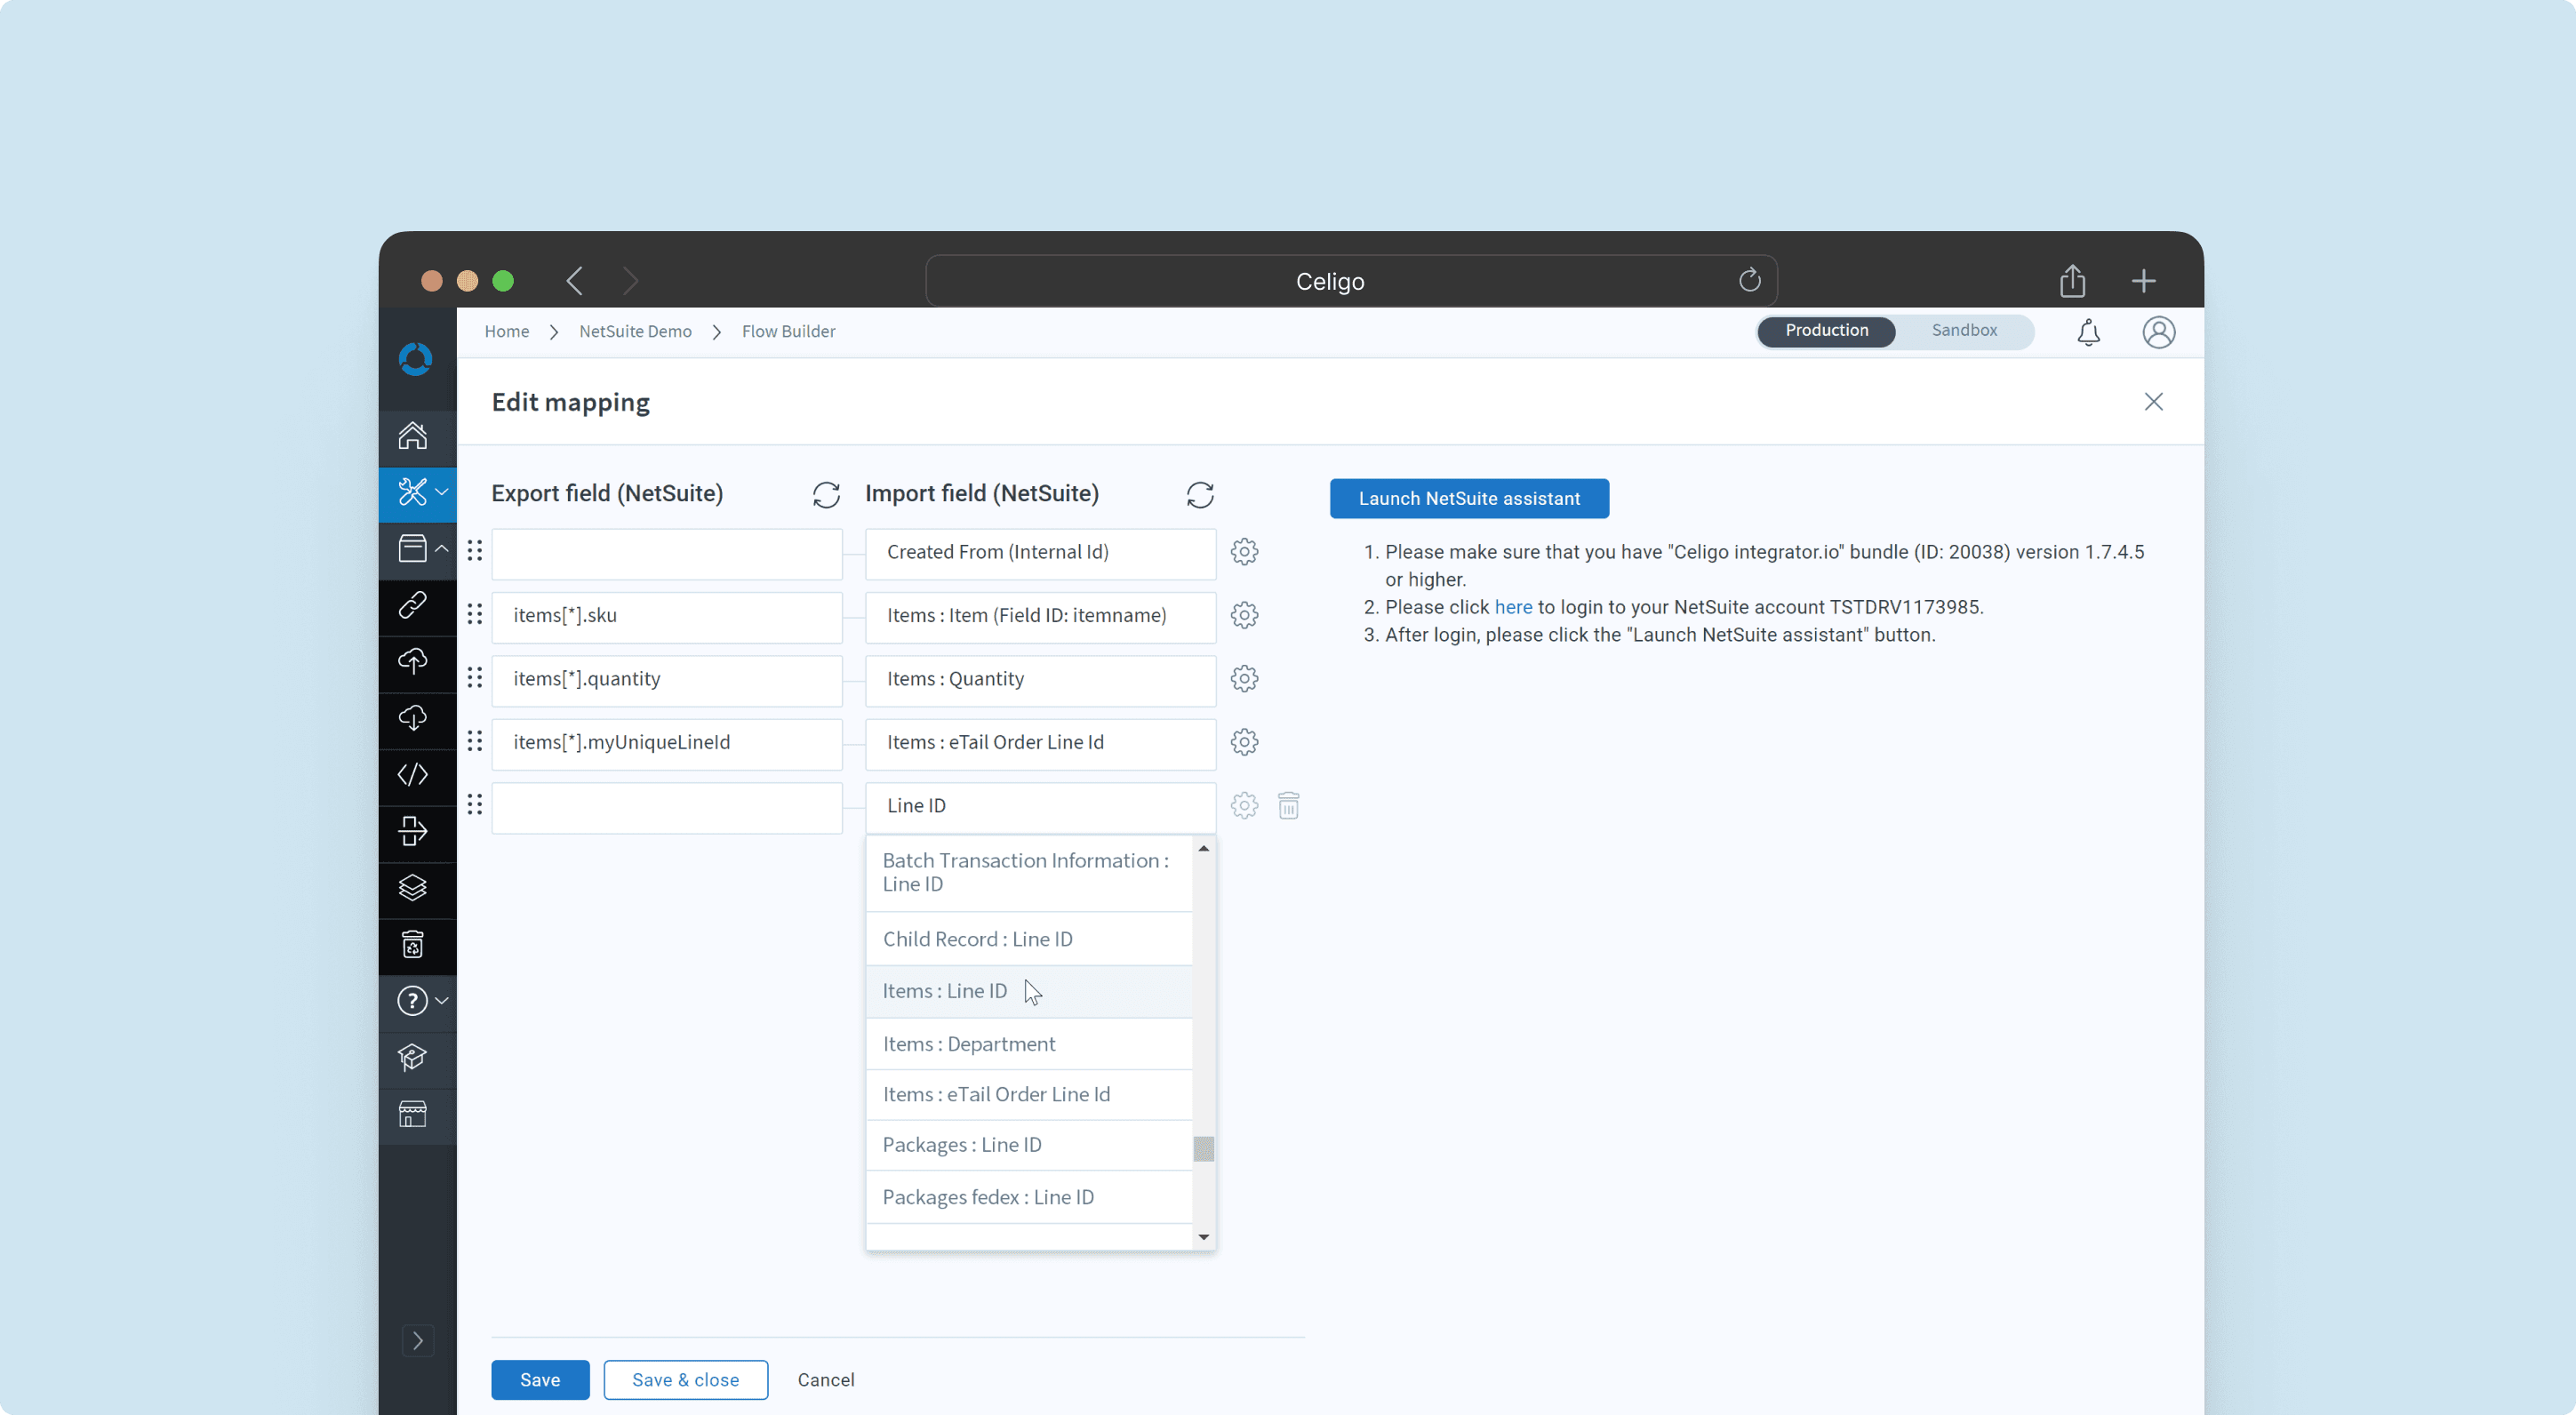Open the Help question mark icon
Image resolution: width=2576 pixels, height=1415 pixels.
pyautogui.click(x=412, y=1001)
